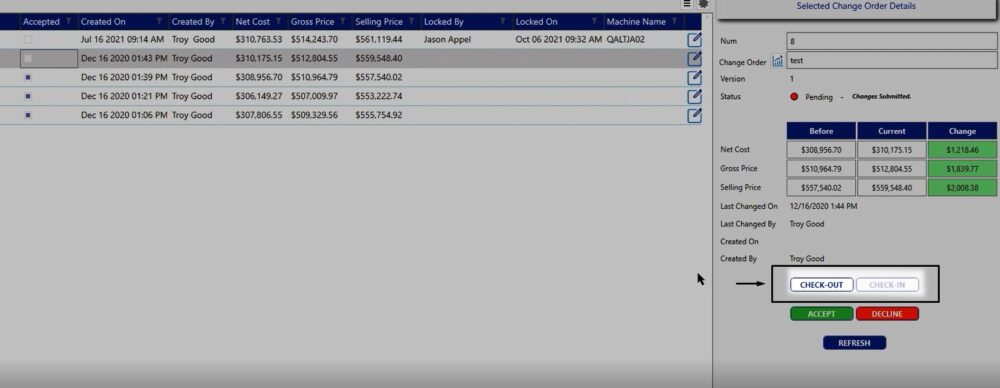Click Machine Name column header

click(636, 22)
